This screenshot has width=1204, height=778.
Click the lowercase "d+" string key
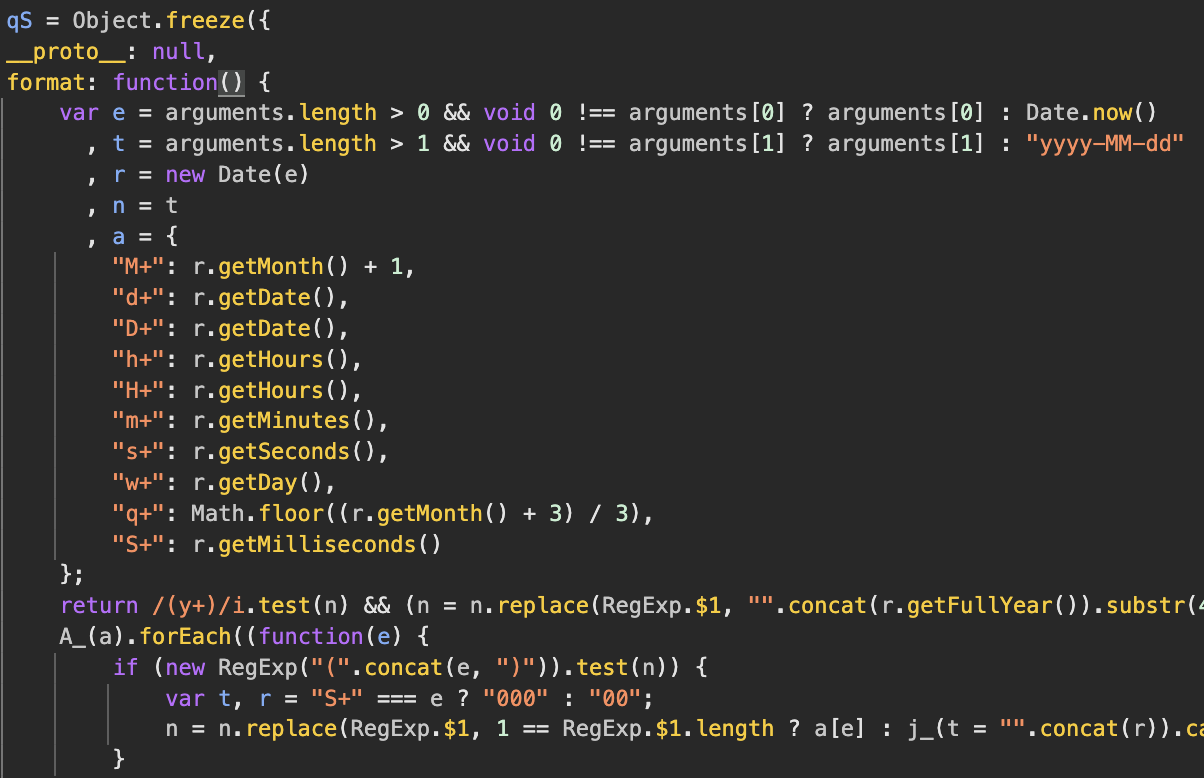click(x=139, y=298)
